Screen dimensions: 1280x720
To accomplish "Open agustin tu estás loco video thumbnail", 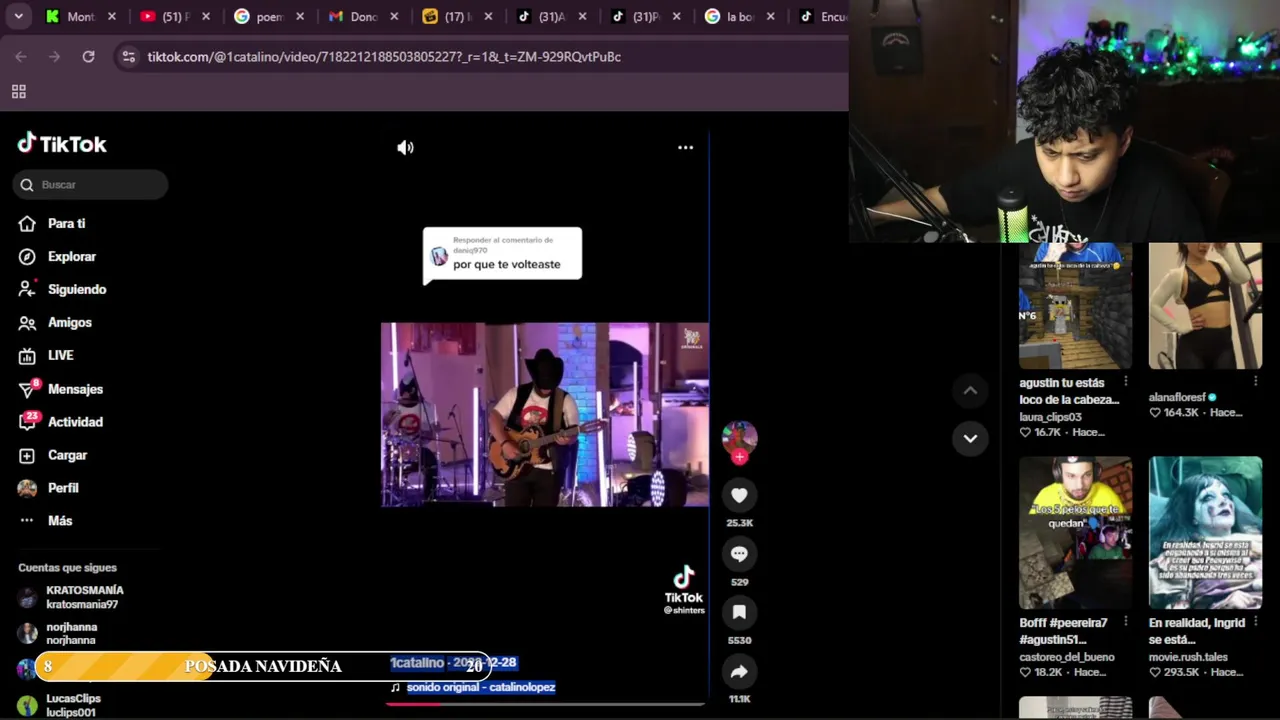I will (x=1075, y=306).
